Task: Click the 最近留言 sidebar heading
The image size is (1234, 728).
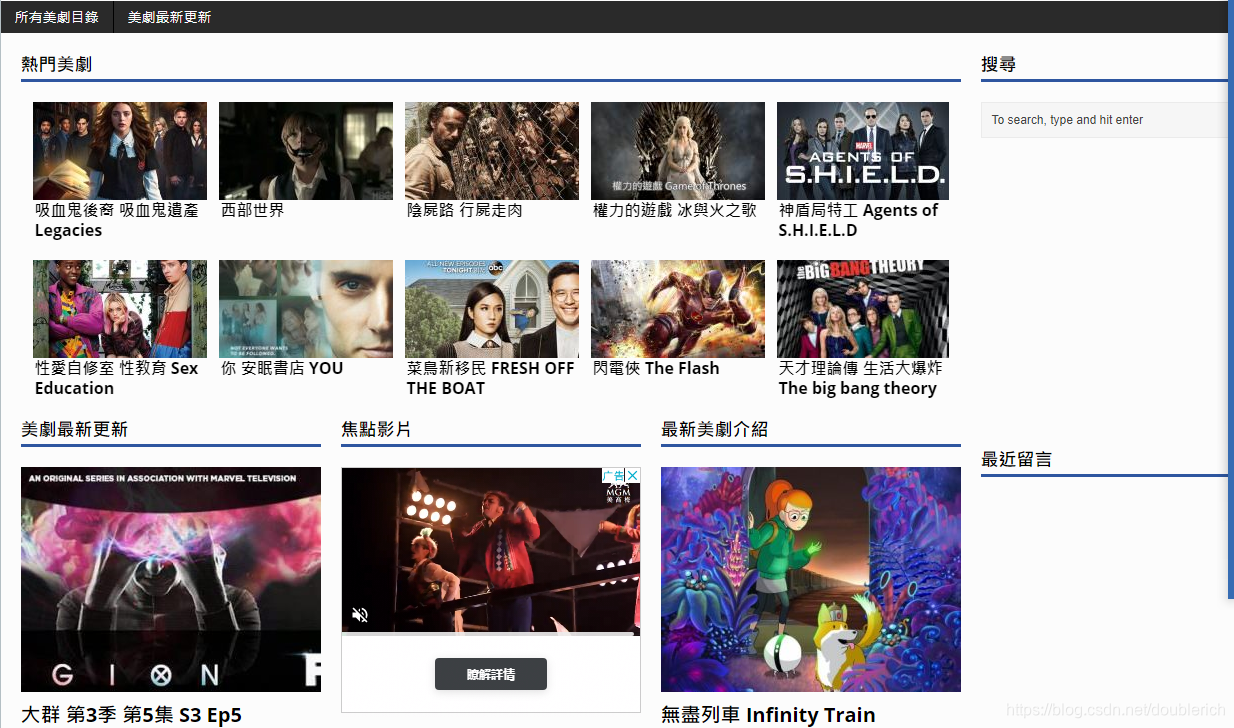Action: (1017, 459)
